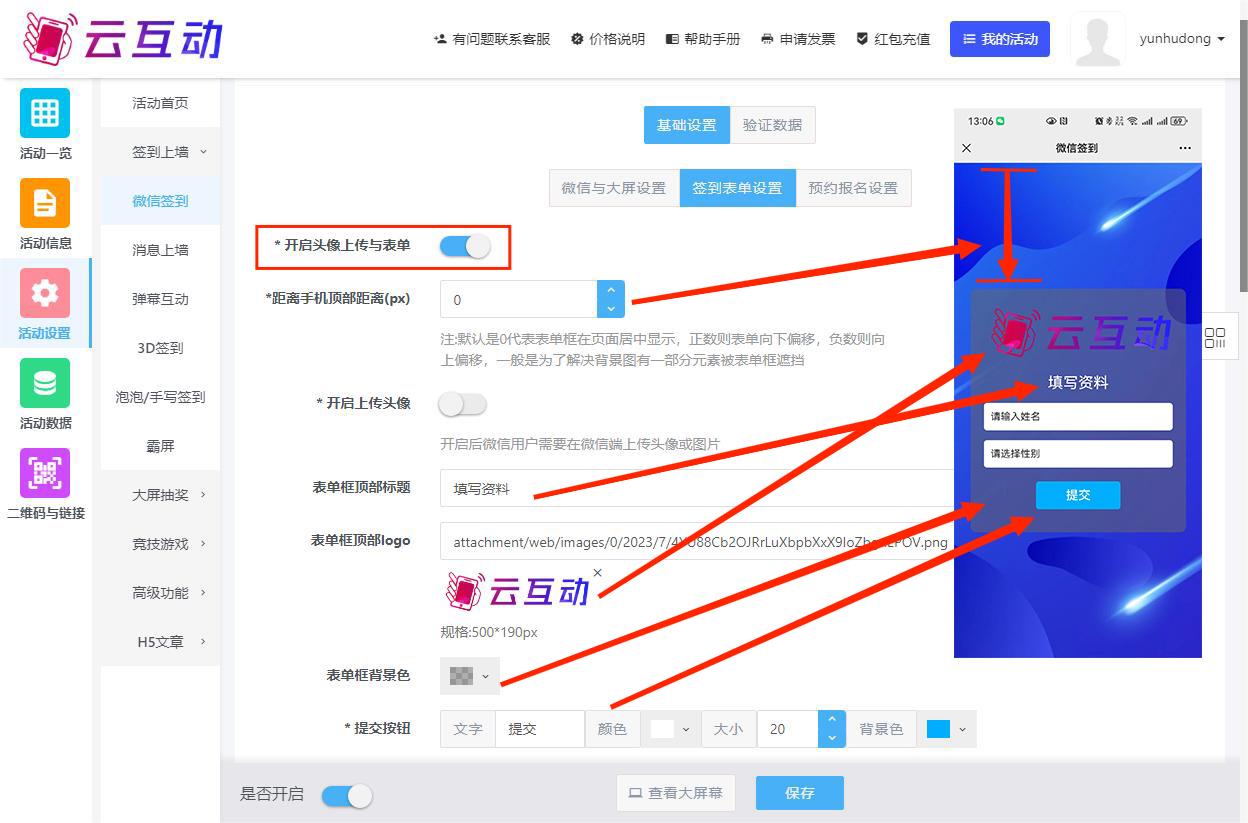Open 价格说明 from the header

608,39
